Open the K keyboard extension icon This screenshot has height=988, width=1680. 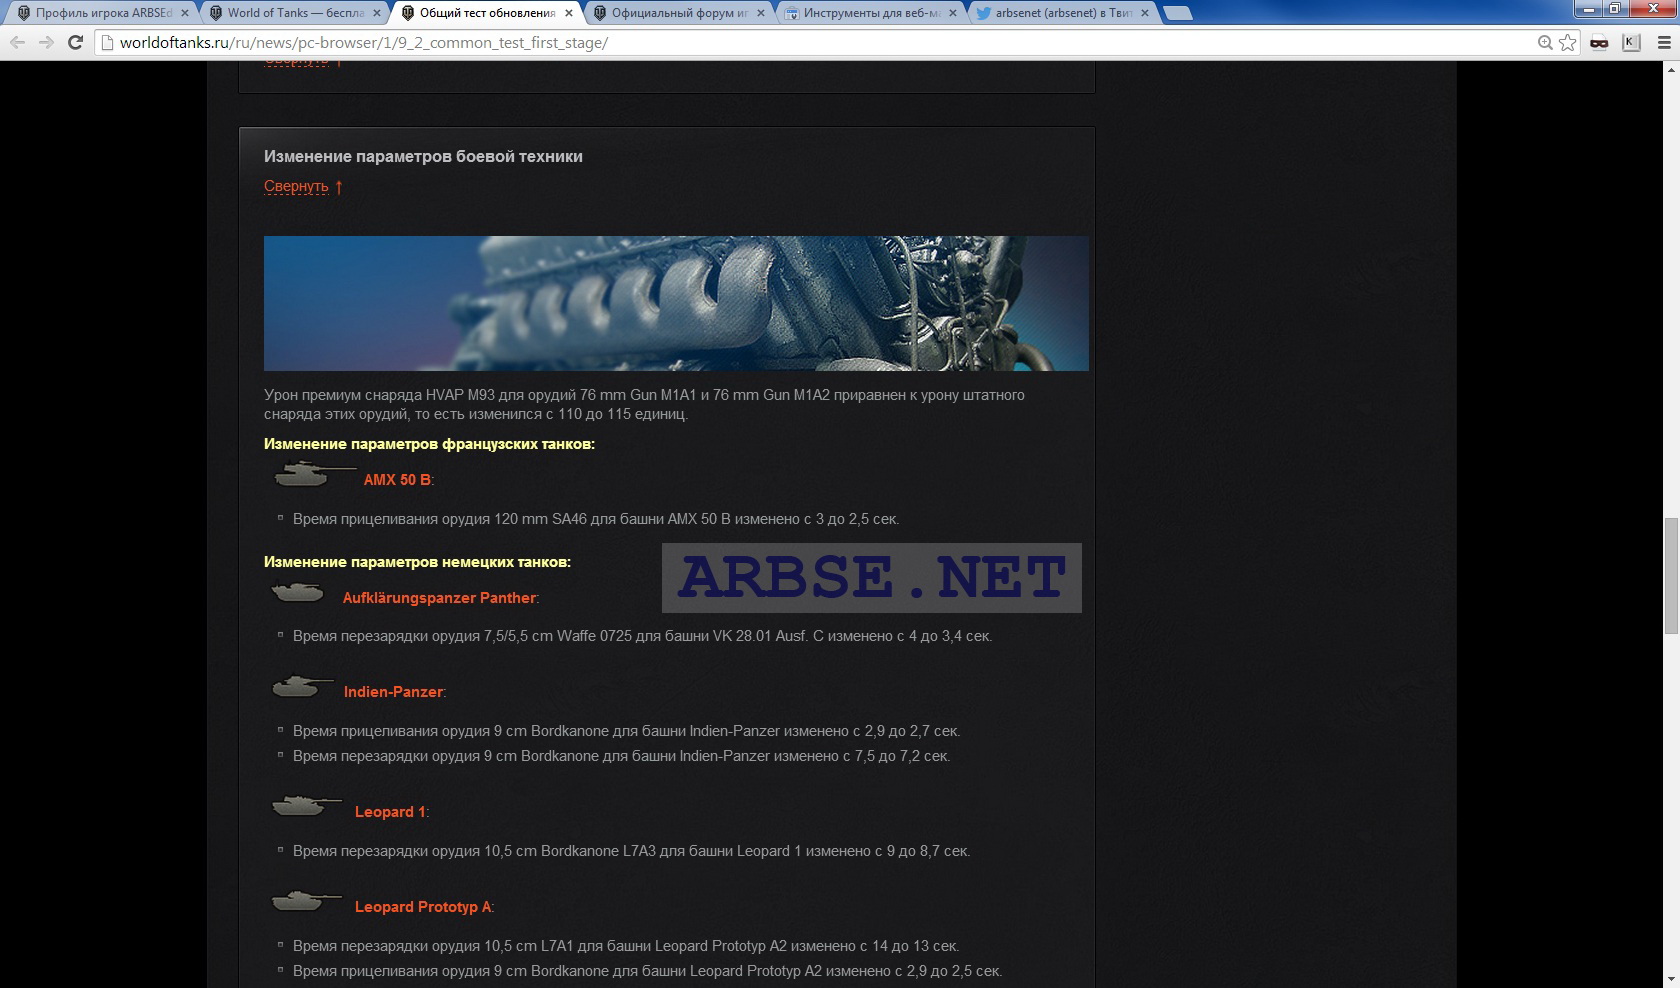pyautogui.click(x=1631, y=43)
